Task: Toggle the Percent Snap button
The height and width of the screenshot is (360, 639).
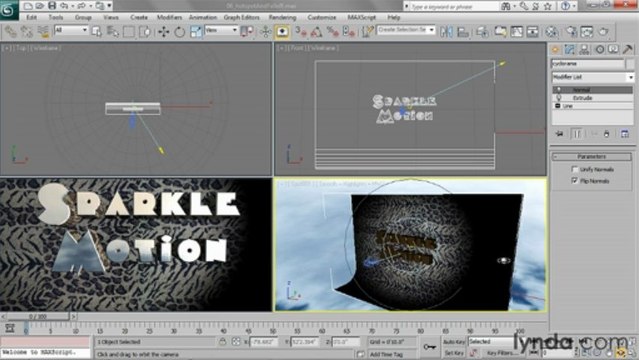Action: pos(333,31)
